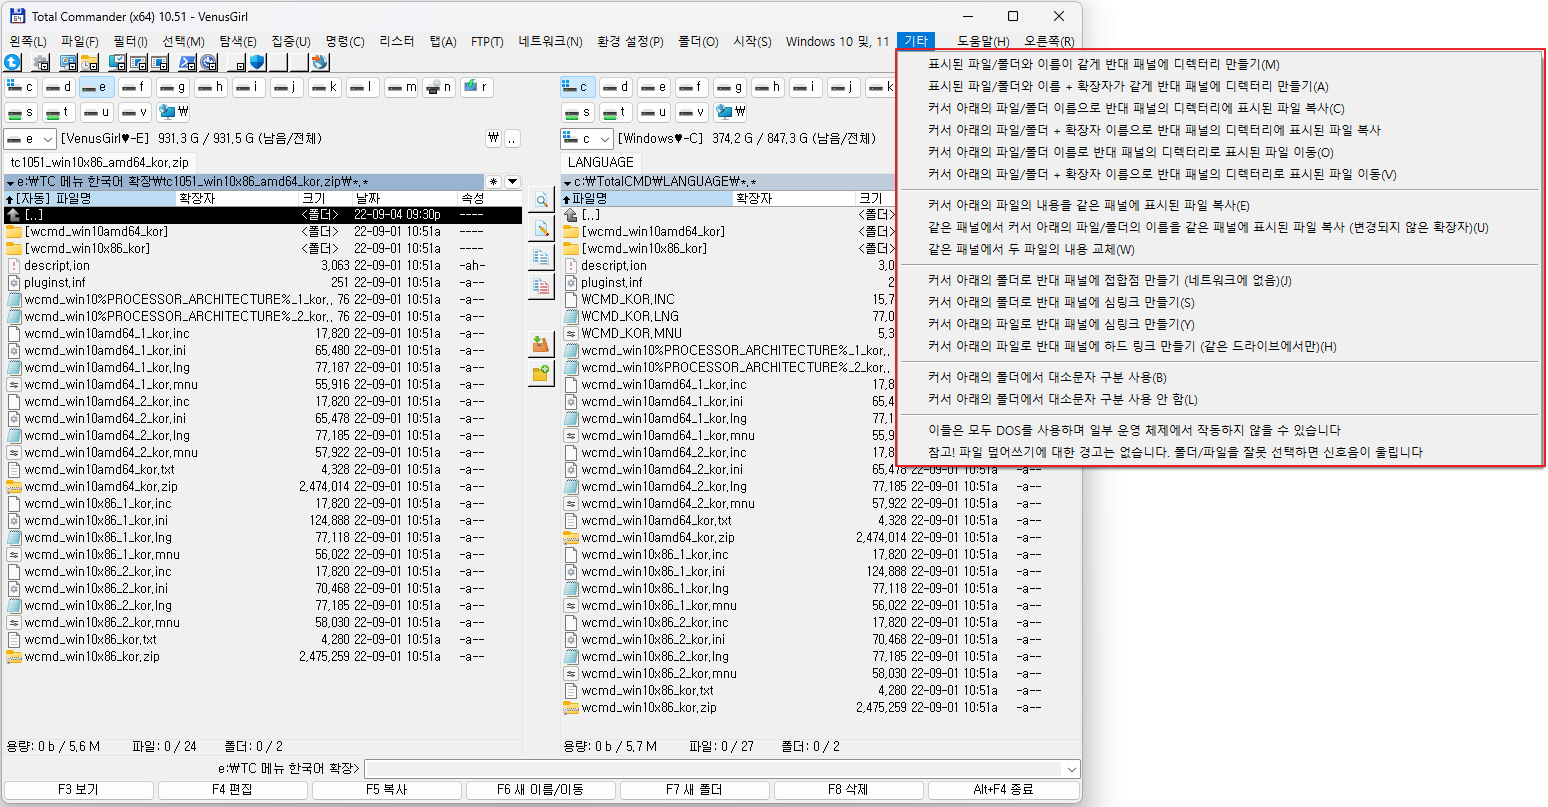1548x807 pixels.
Task: Open the 네트워크(N) menu
Action: pos(550,41)
